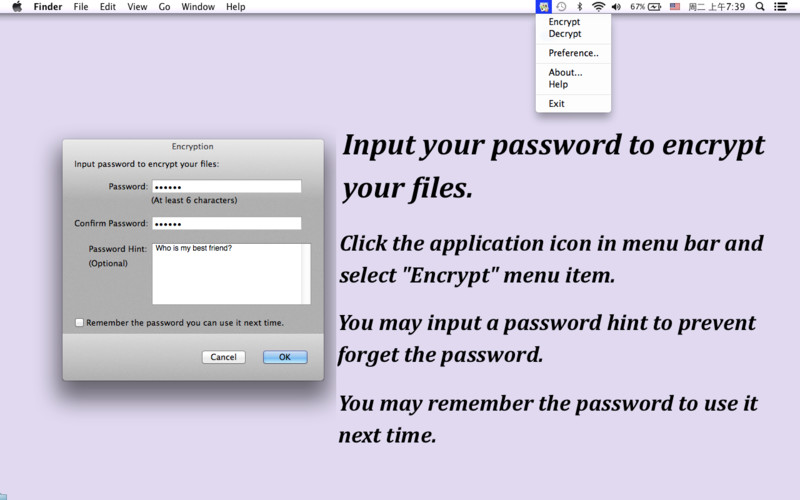Open the Time Machine menu bar icon
The width and height of the screenshot is (800, 500).
(562, 6)
